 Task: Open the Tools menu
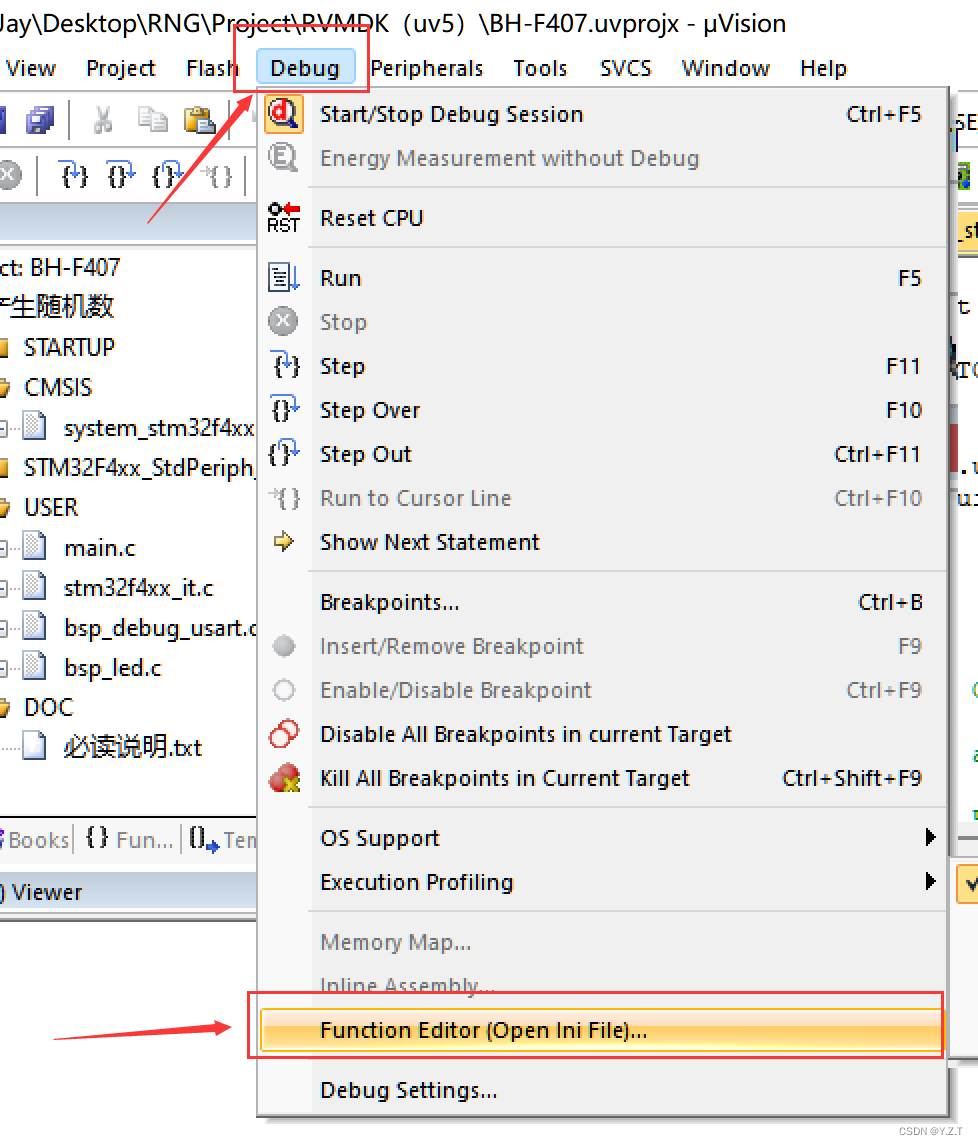pos(540,69)
